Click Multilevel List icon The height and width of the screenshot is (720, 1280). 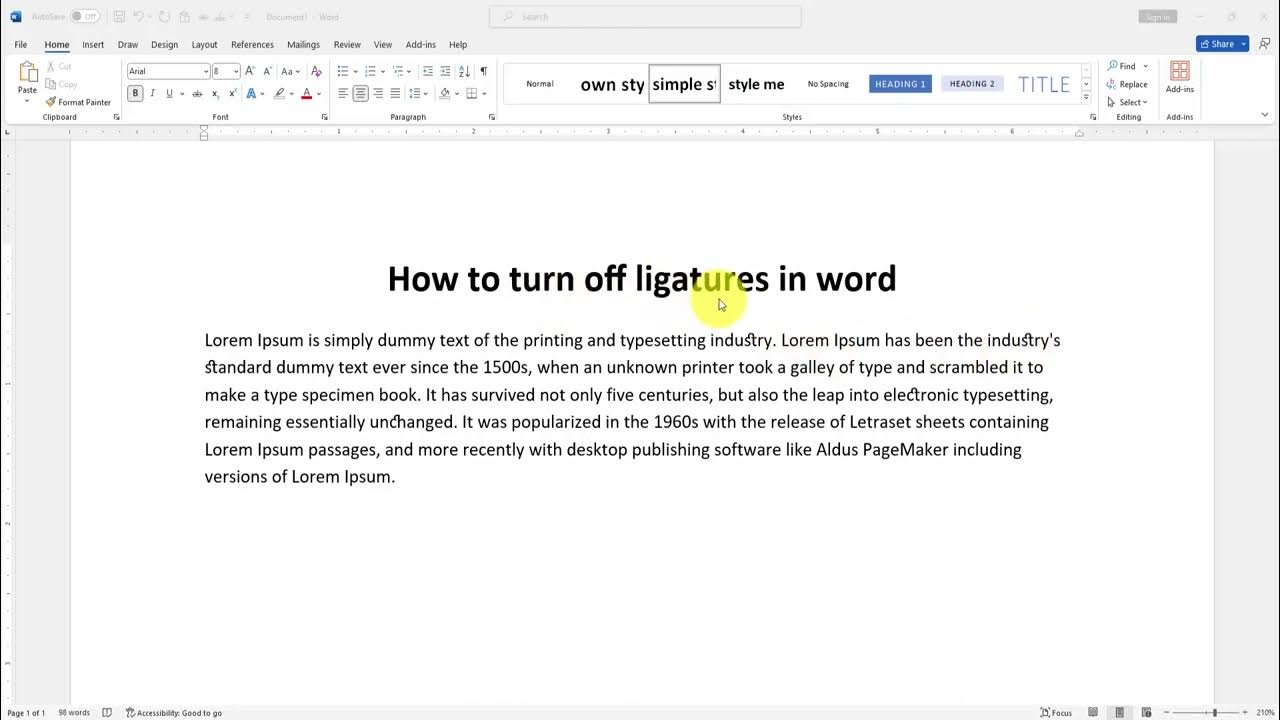coord(397,71)
